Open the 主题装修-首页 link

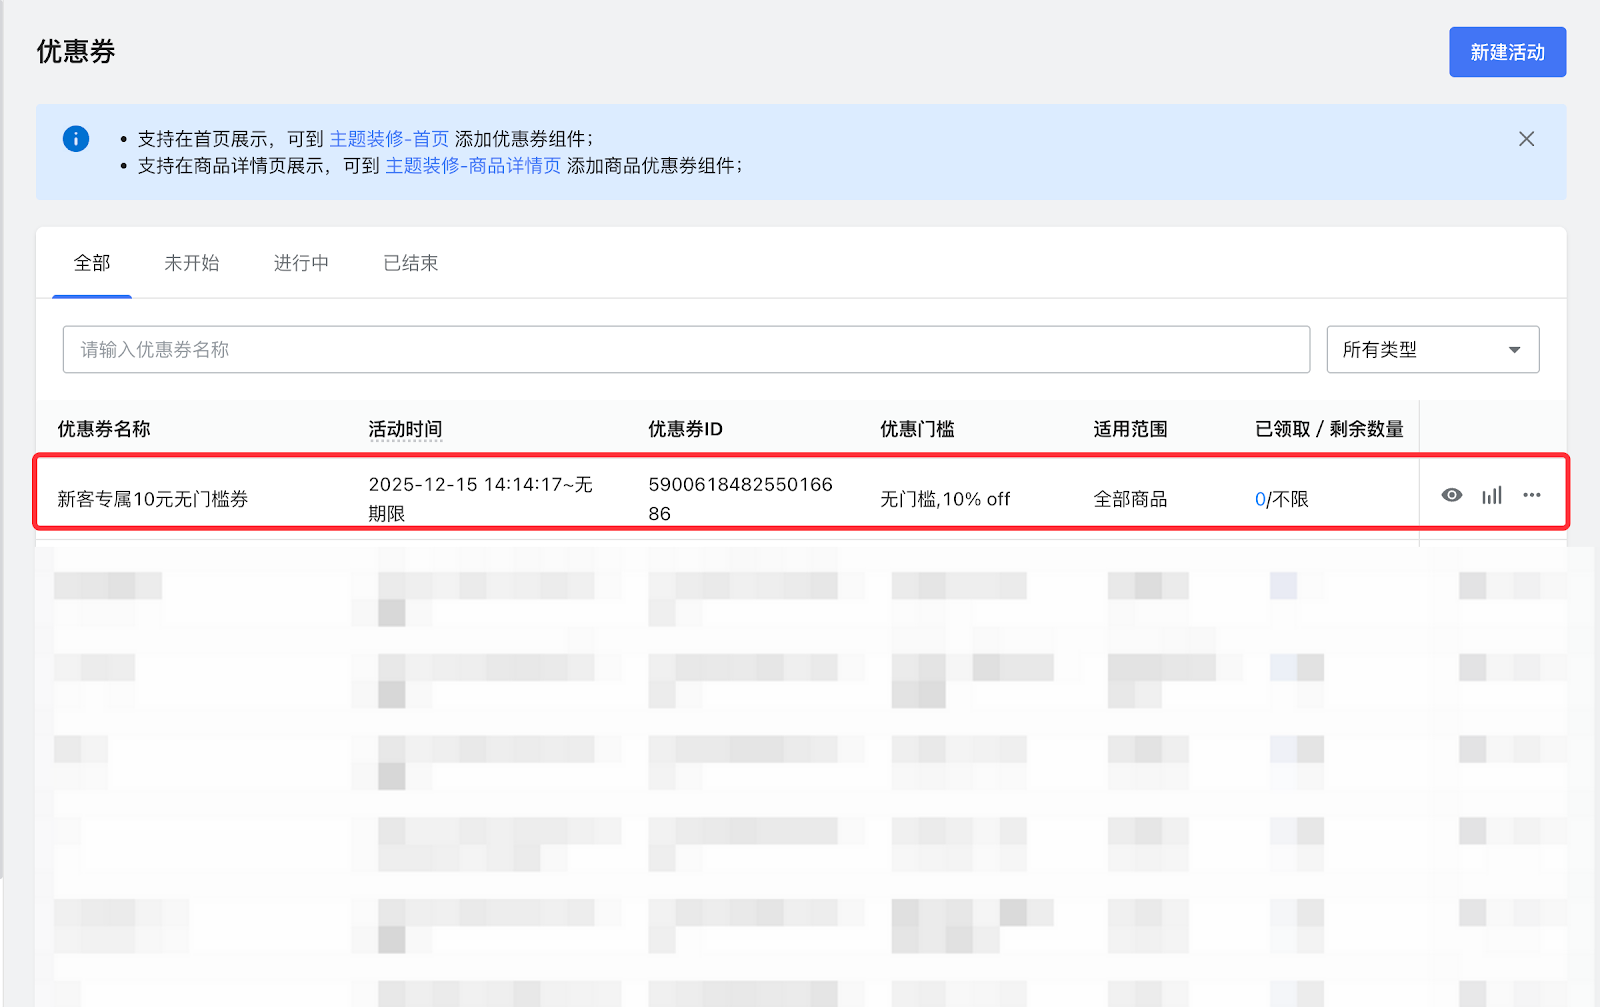389,139
